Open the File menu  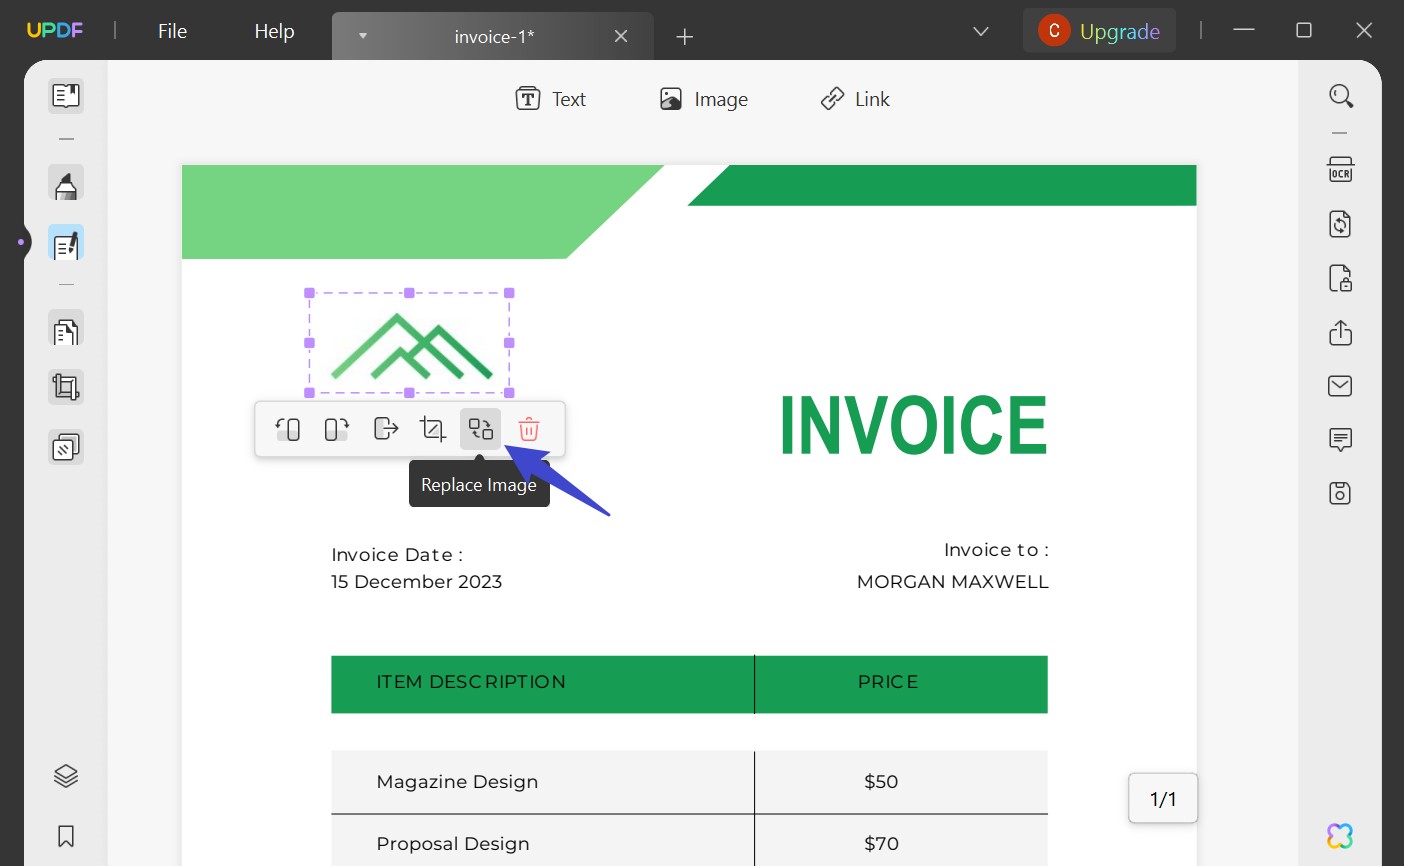(171, 31)
